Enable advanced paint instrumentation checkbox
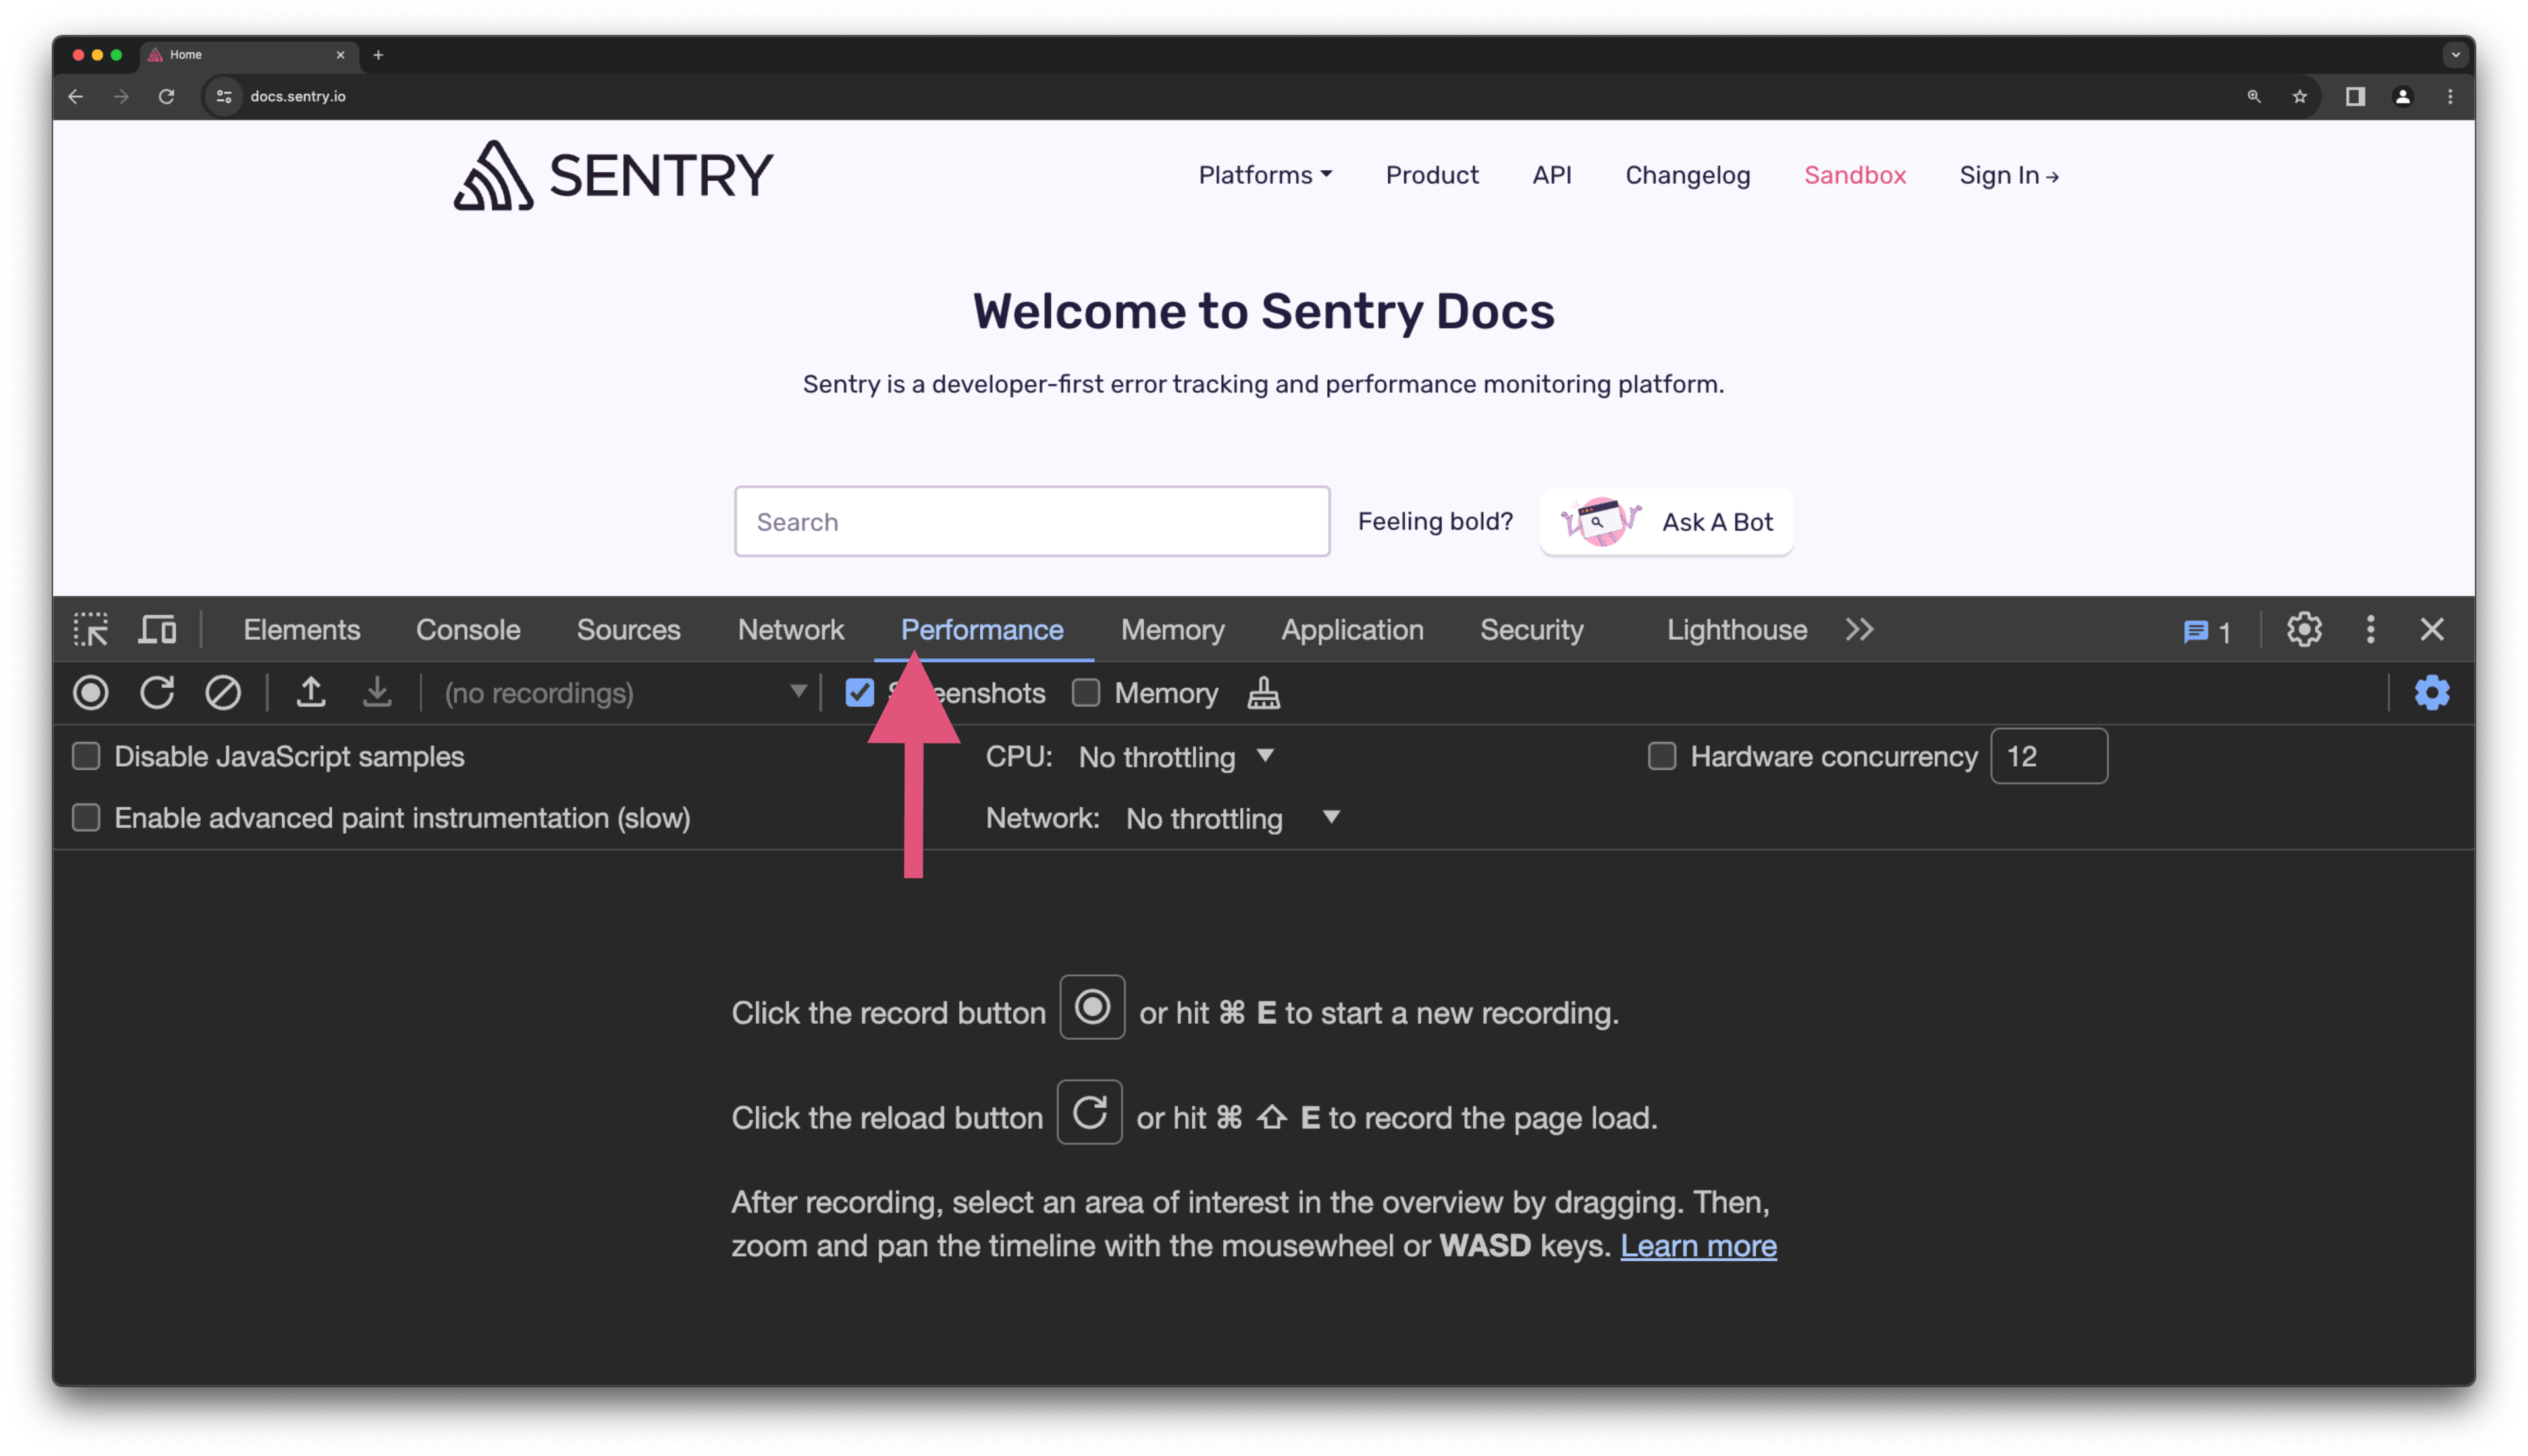This screenshot has width=2528, height=1456. (x=86, y=817)
